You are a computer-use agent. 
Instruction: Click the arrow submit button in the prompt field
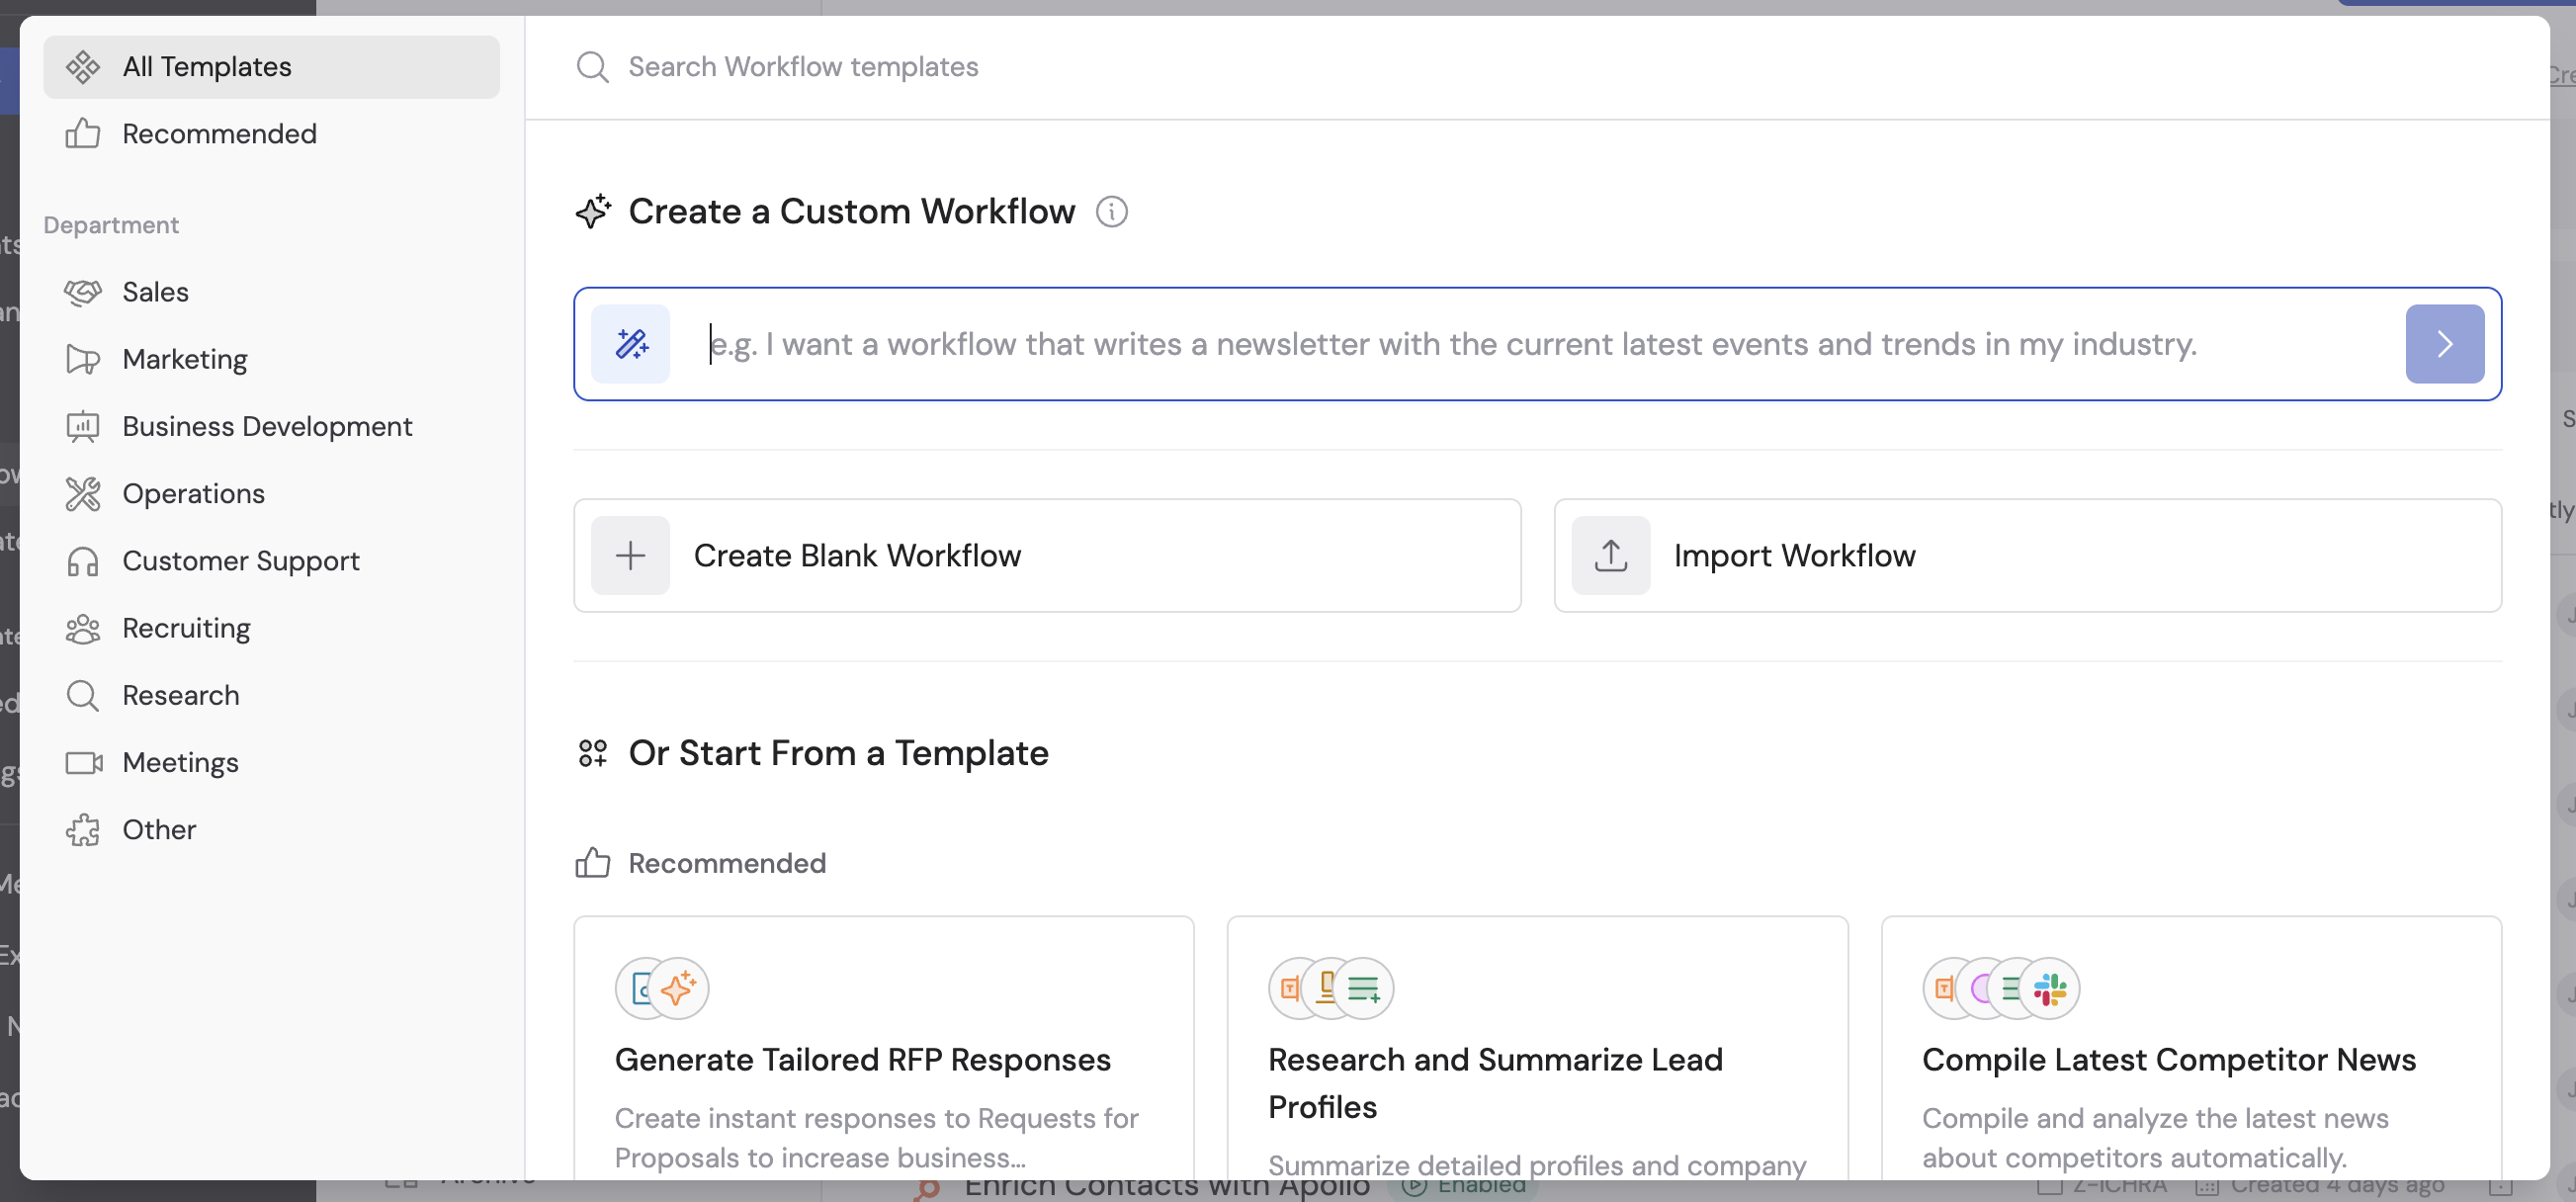click(2445, 344)
